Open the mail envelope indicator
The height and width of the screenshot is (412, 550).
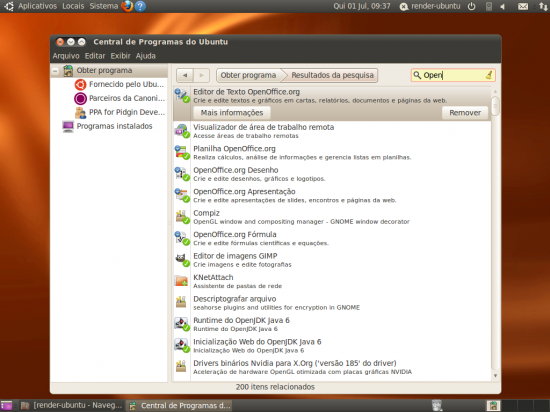point(523,6)
